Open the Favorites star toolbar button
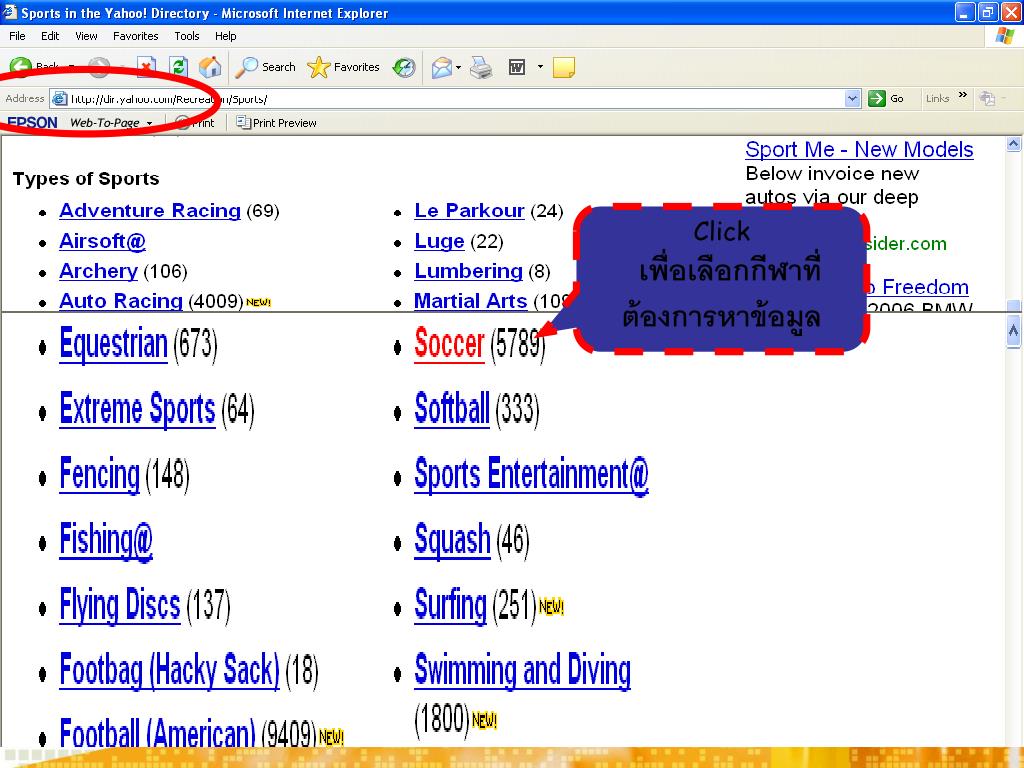1024x768 pixels. click(x=343, y=67)
